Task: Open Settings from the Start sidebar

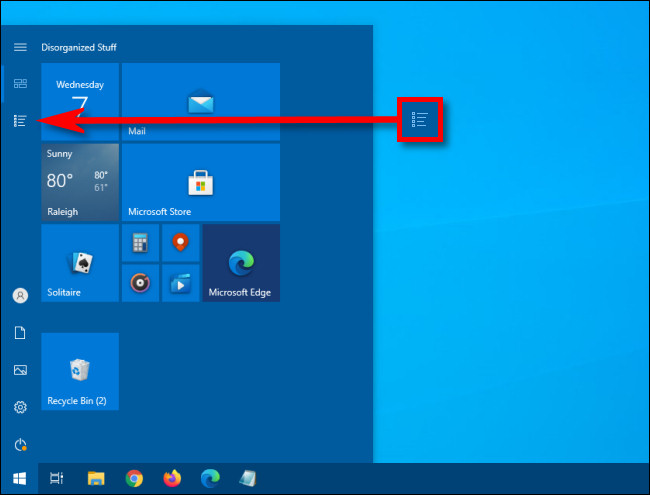Action: (x=20, y=407)
